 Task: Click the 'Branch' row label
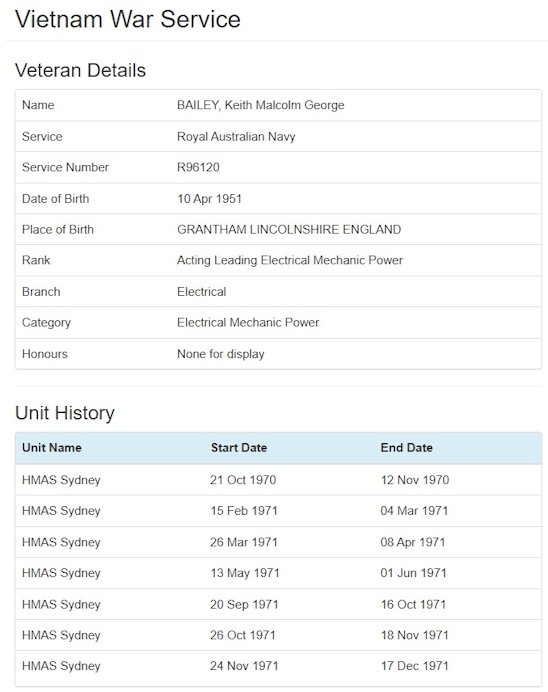pyautogui.click(x=41, y=292)
